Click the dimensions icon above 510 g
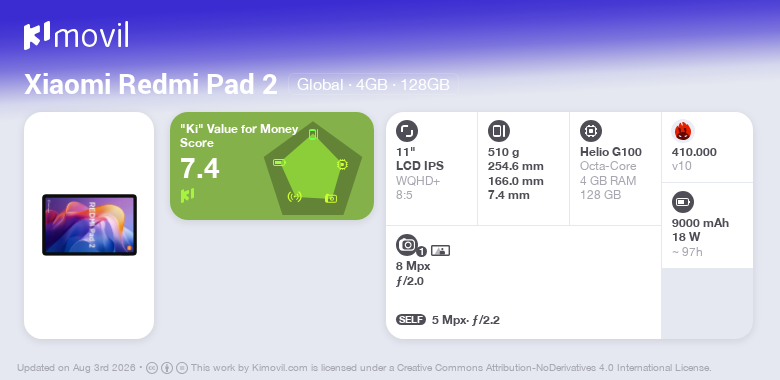 tap(499, 131)
